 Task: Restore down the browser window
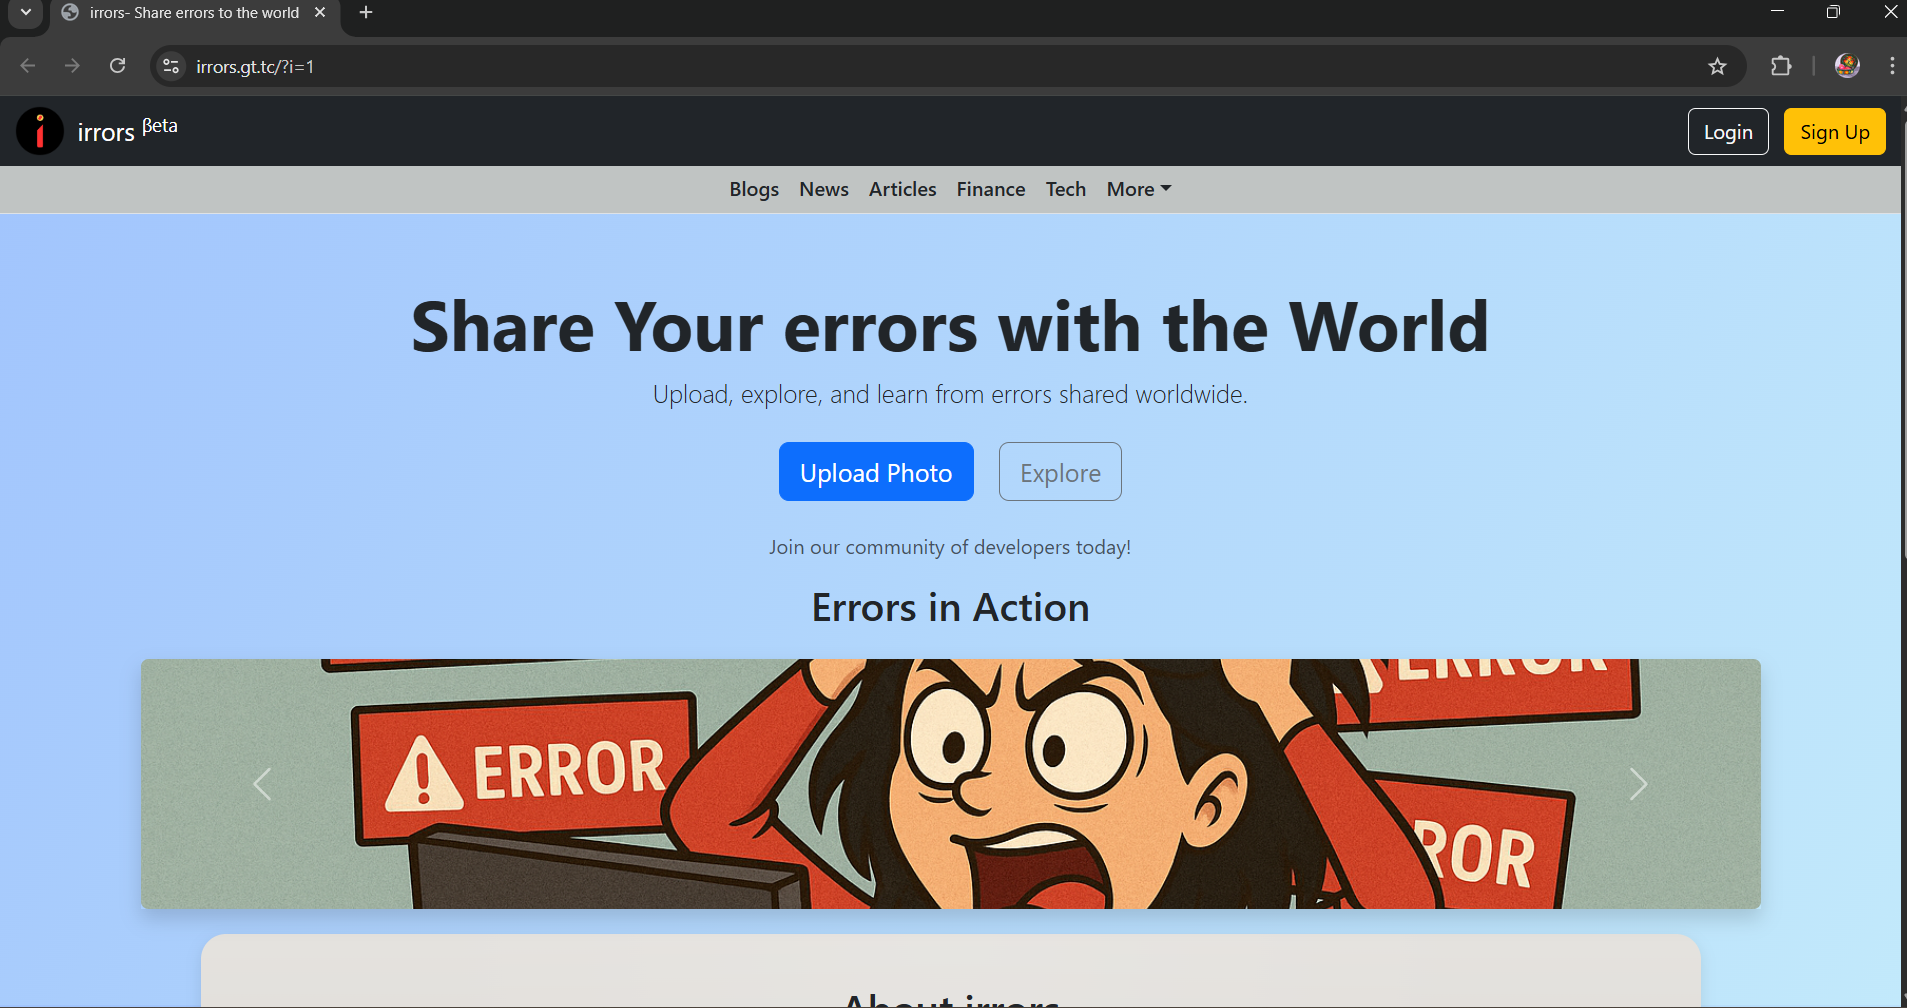[x=1833, y=12]
